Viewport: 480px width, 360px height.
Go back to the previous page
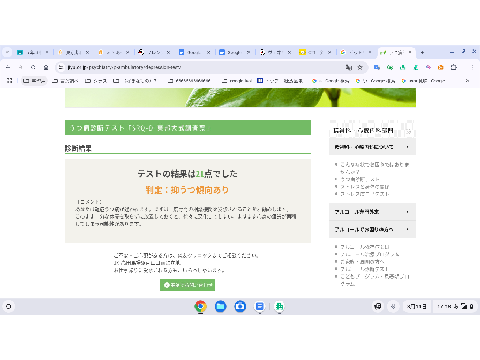point(8,67)
